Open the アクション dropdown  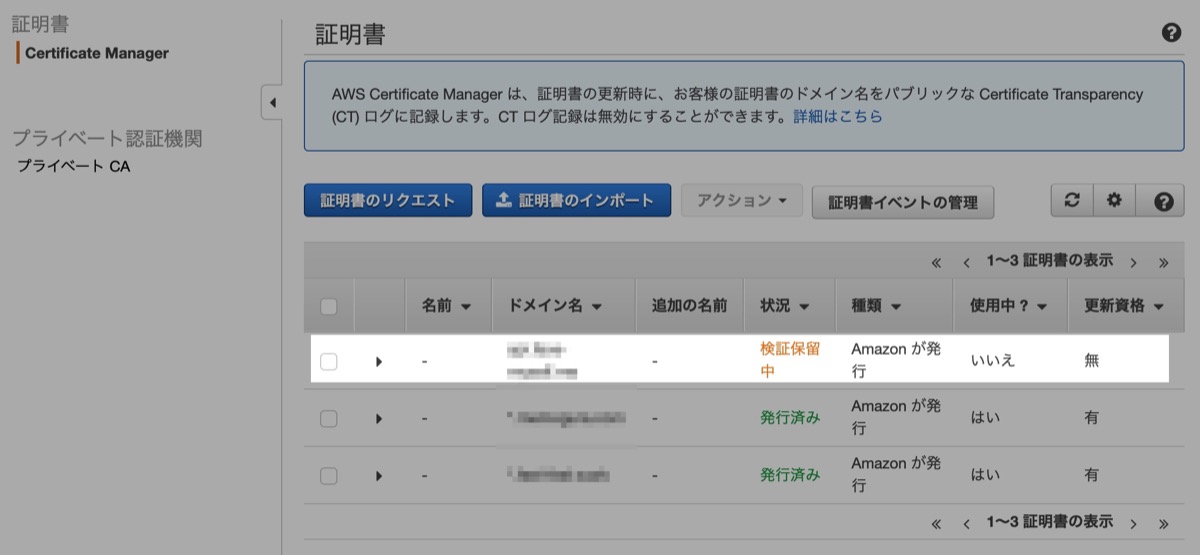[742, 200]
